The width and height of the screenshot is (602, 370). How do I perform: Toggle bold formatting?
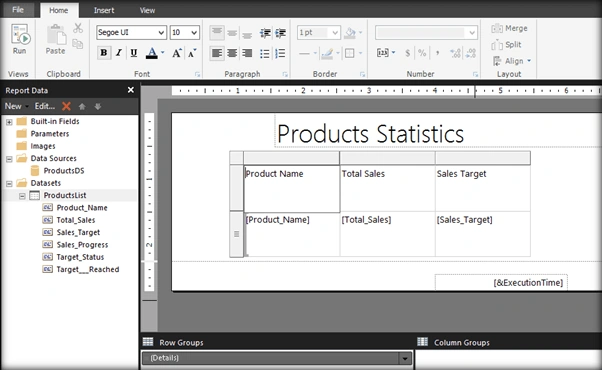point(104,53)
